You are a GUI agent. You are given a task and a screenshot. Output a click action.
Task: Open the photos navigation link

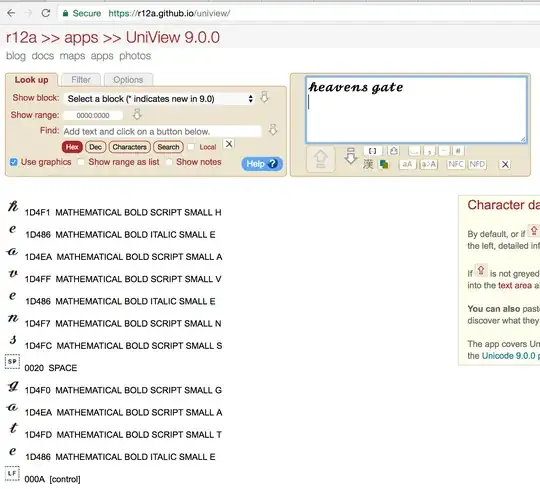tap(135, 56)
